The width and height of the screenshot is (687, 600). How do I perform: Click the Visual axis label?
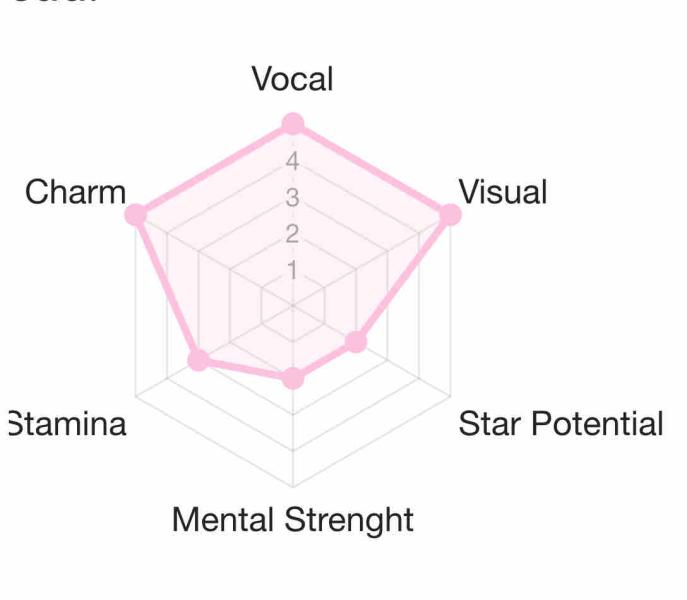[x=502, y=192]
